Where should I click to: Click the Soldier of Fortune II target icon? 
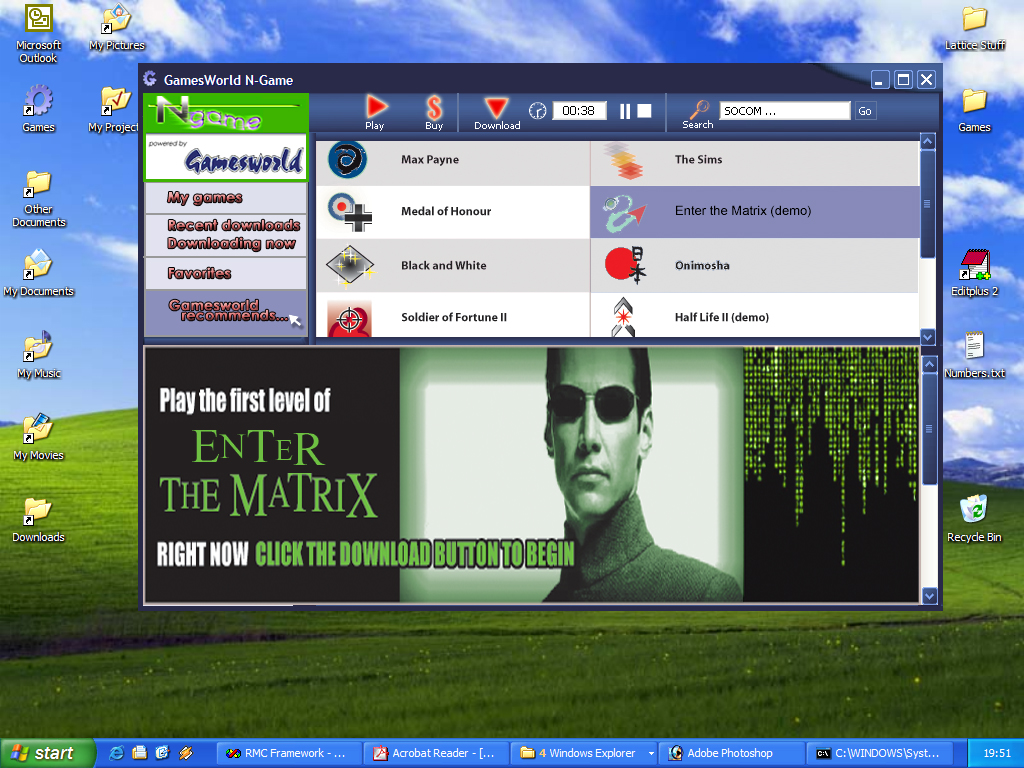point(348,317)
